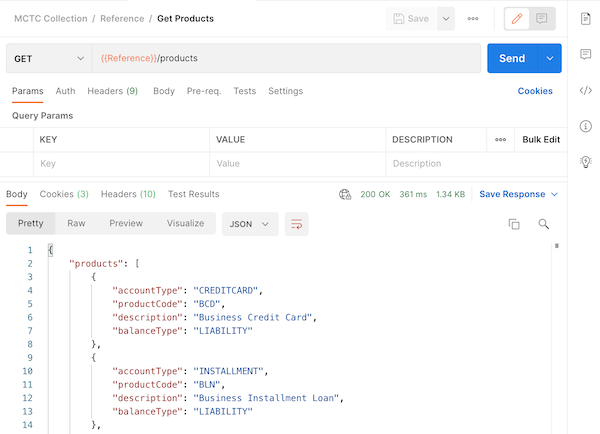Expand the Send button arrow options

[549, 59]
